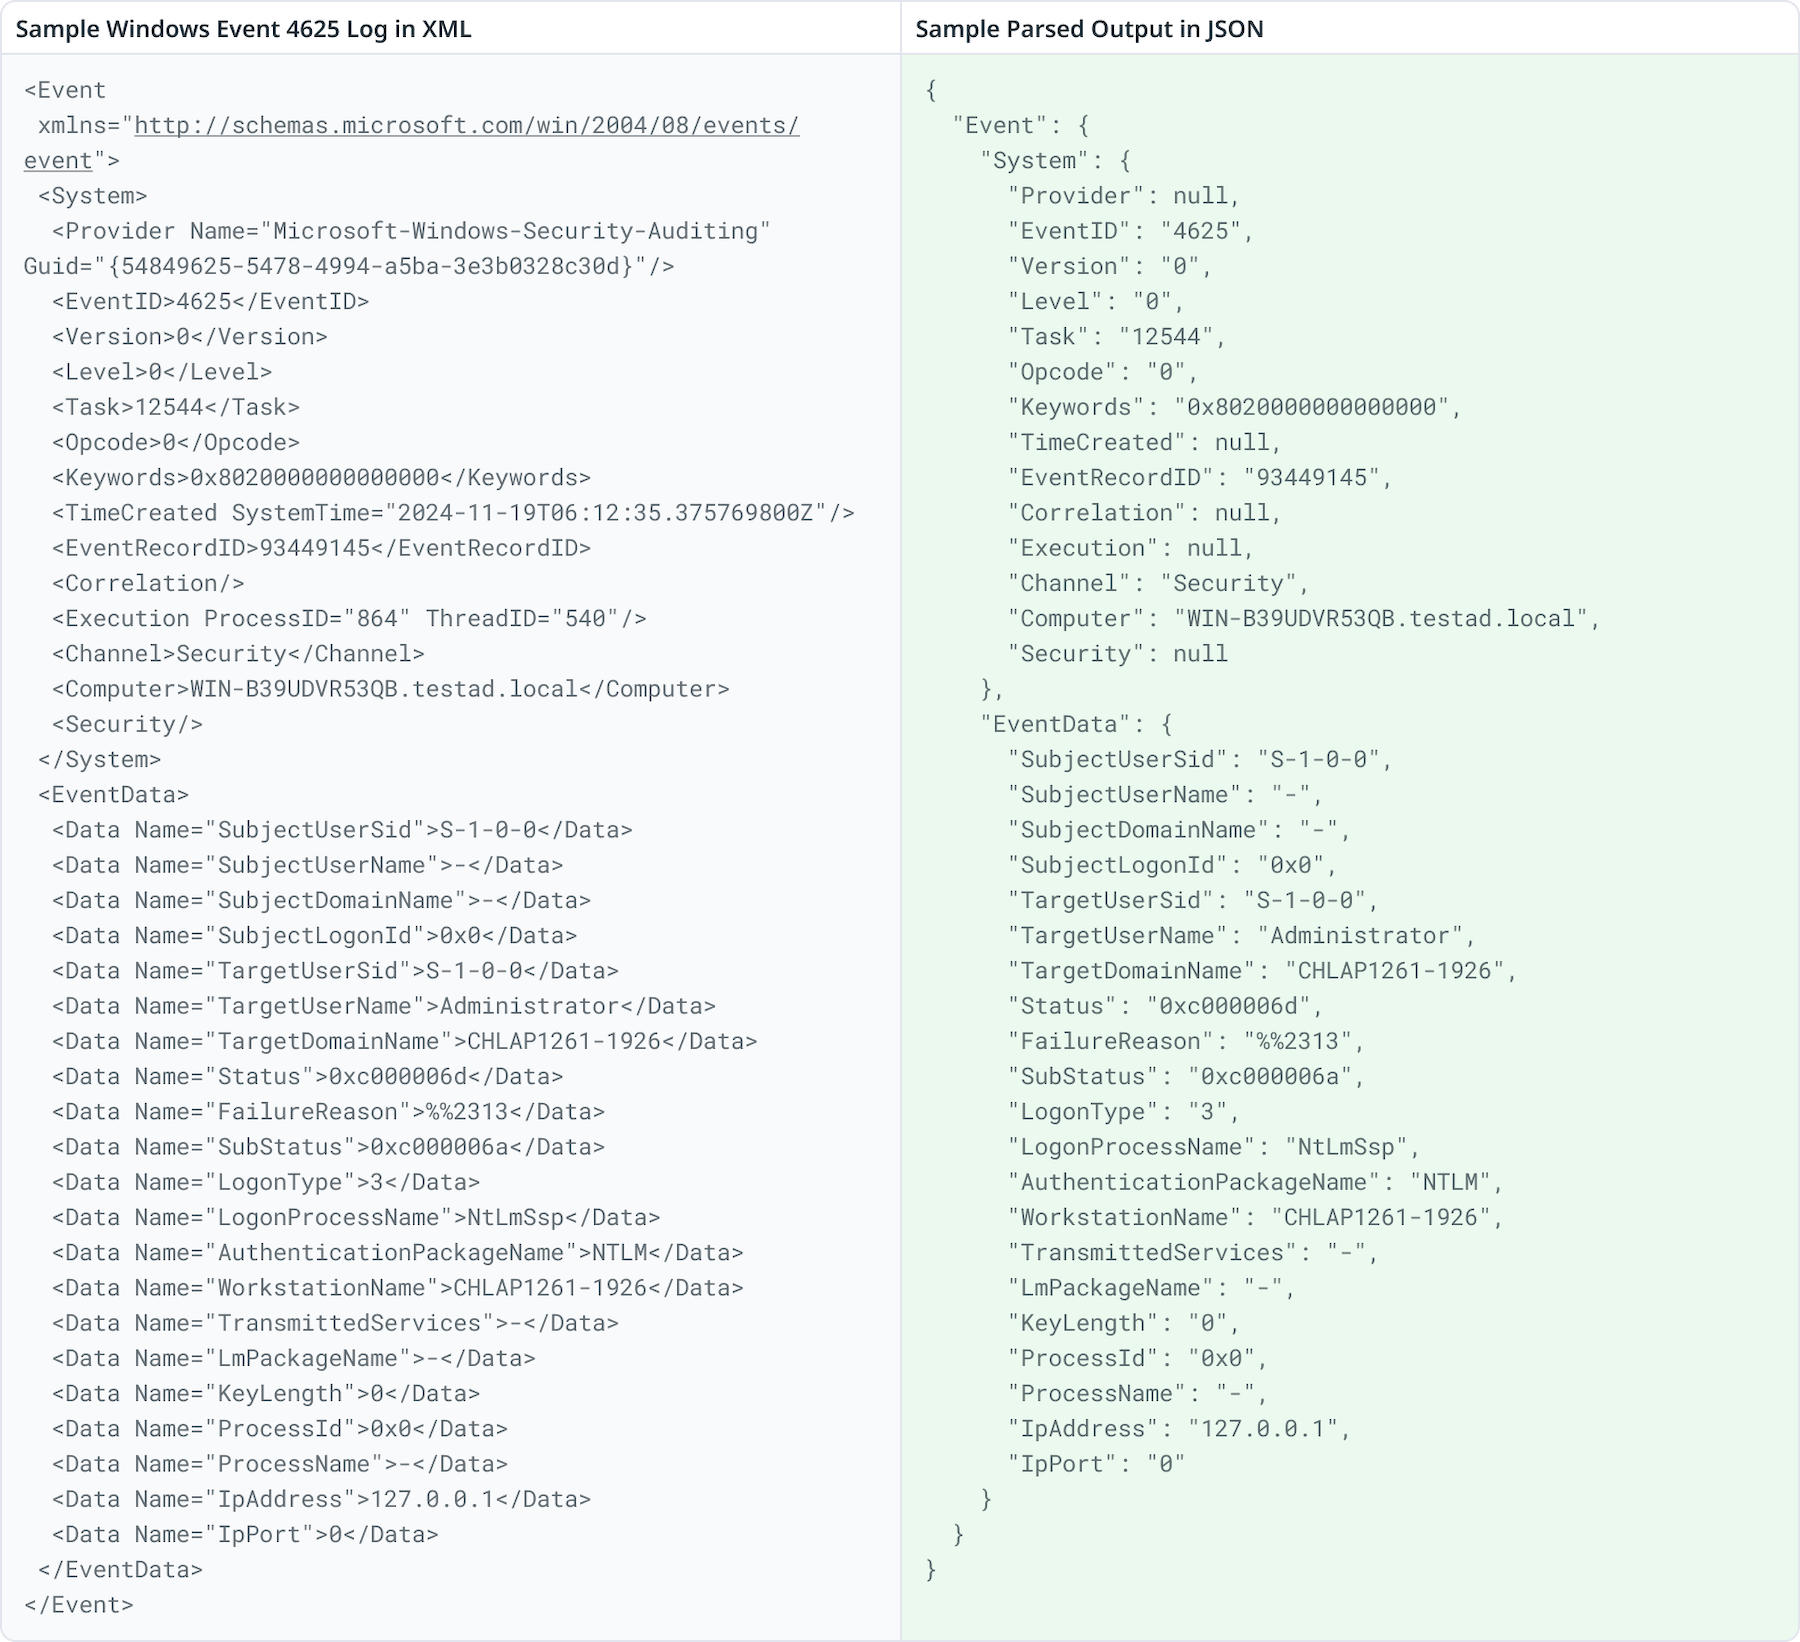Click the JSON "TargetDomainName" entry
1800x1642 pixels.
coord(1262,971)
